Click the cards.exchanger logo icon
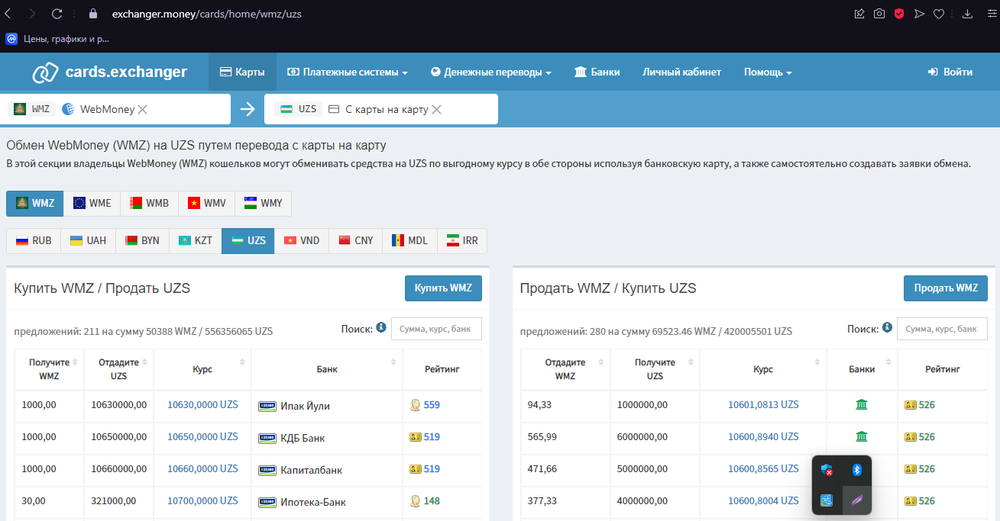The height and width of the screenshot is (521, 1000). (x=45, y=72)
